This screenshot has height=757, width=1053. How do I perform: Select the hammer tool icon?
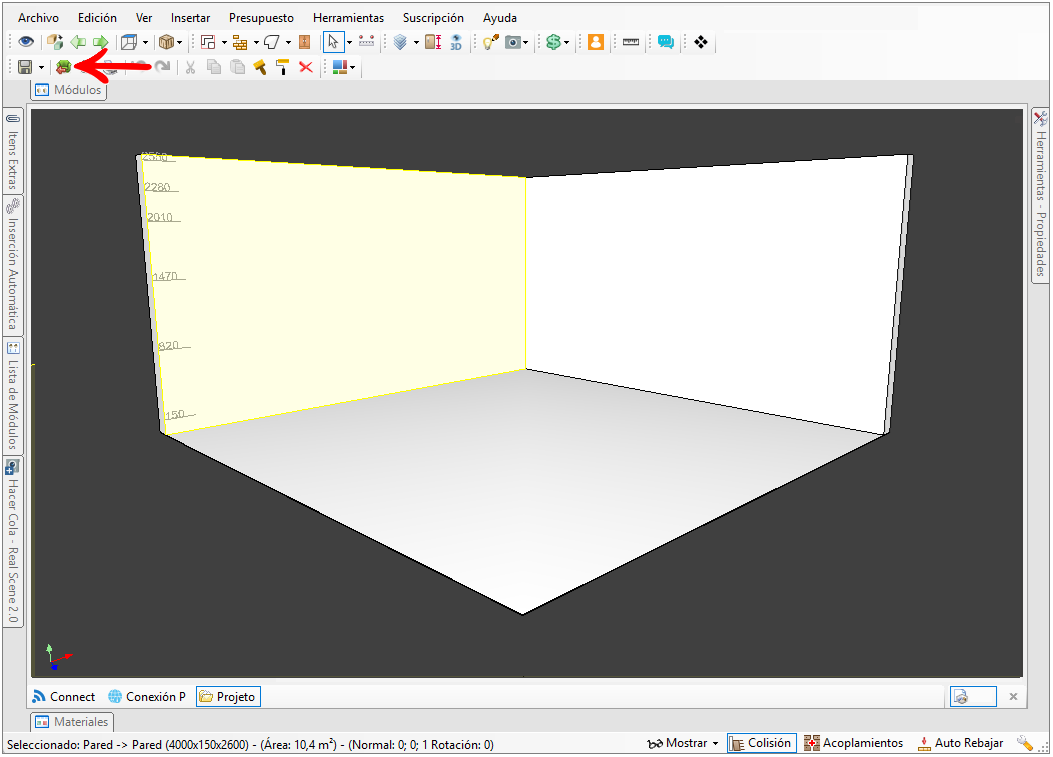(260, 67)
